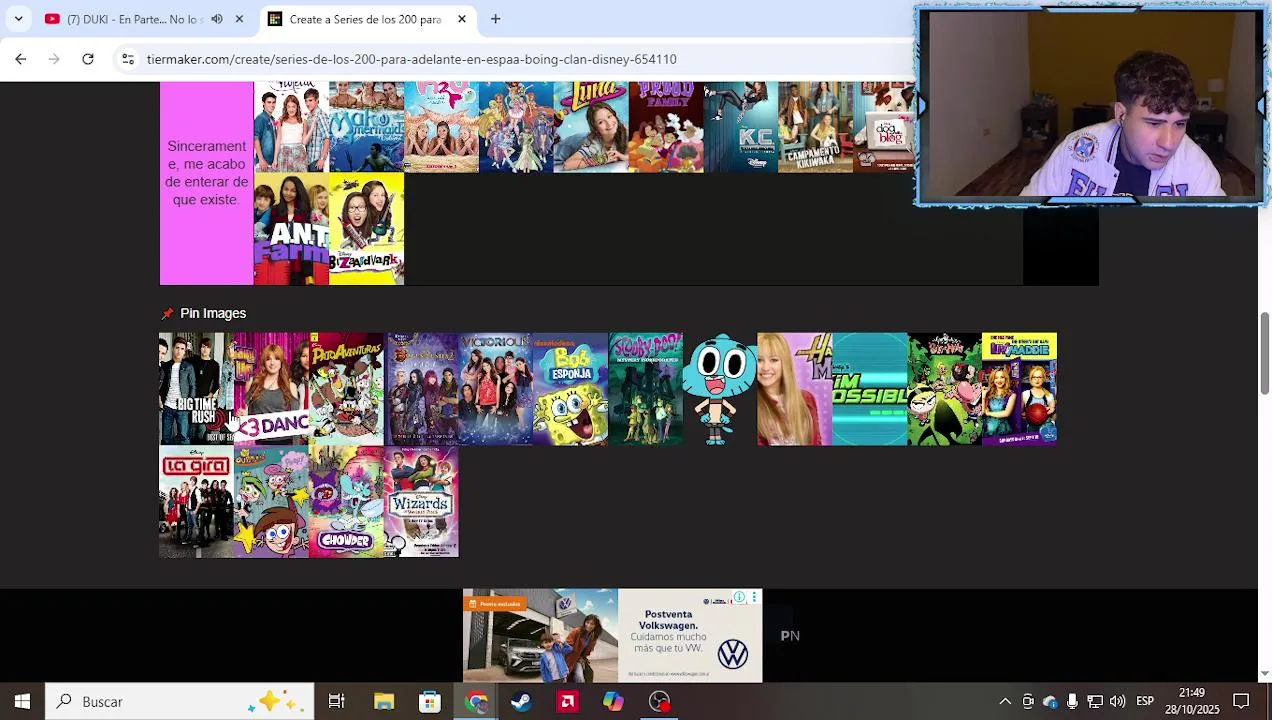The width and height of the screenshot is (1272, 720).
Task: Pick the Fairly OddParents image
Action: click(271, 501)
